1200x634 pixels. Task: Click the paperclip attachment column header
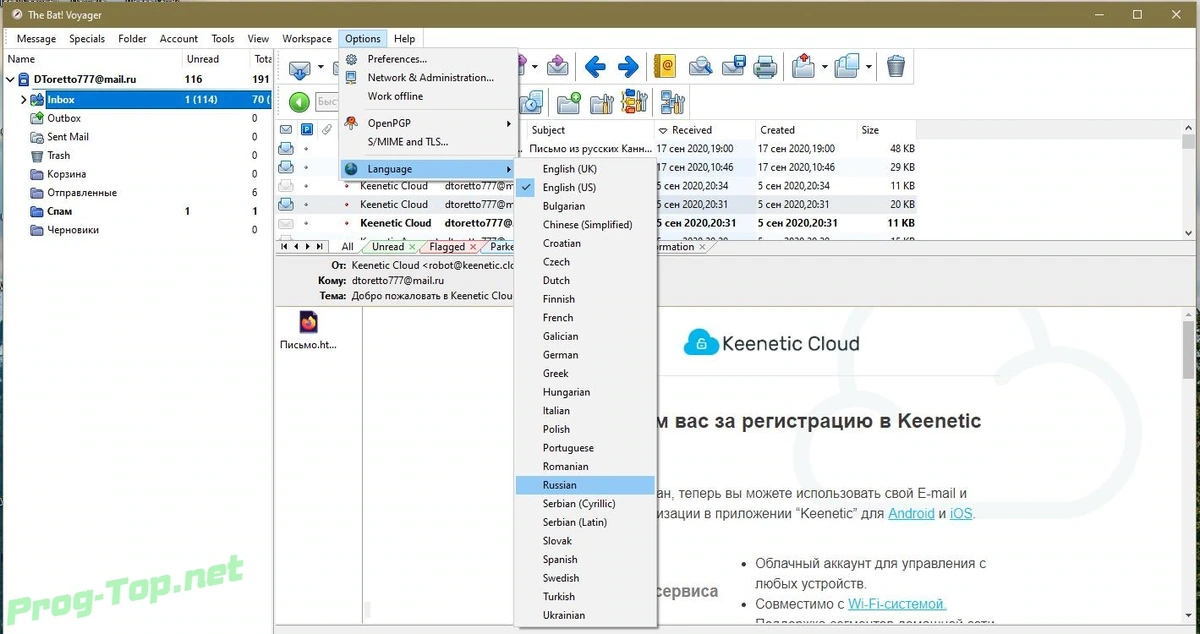[327, 130]
